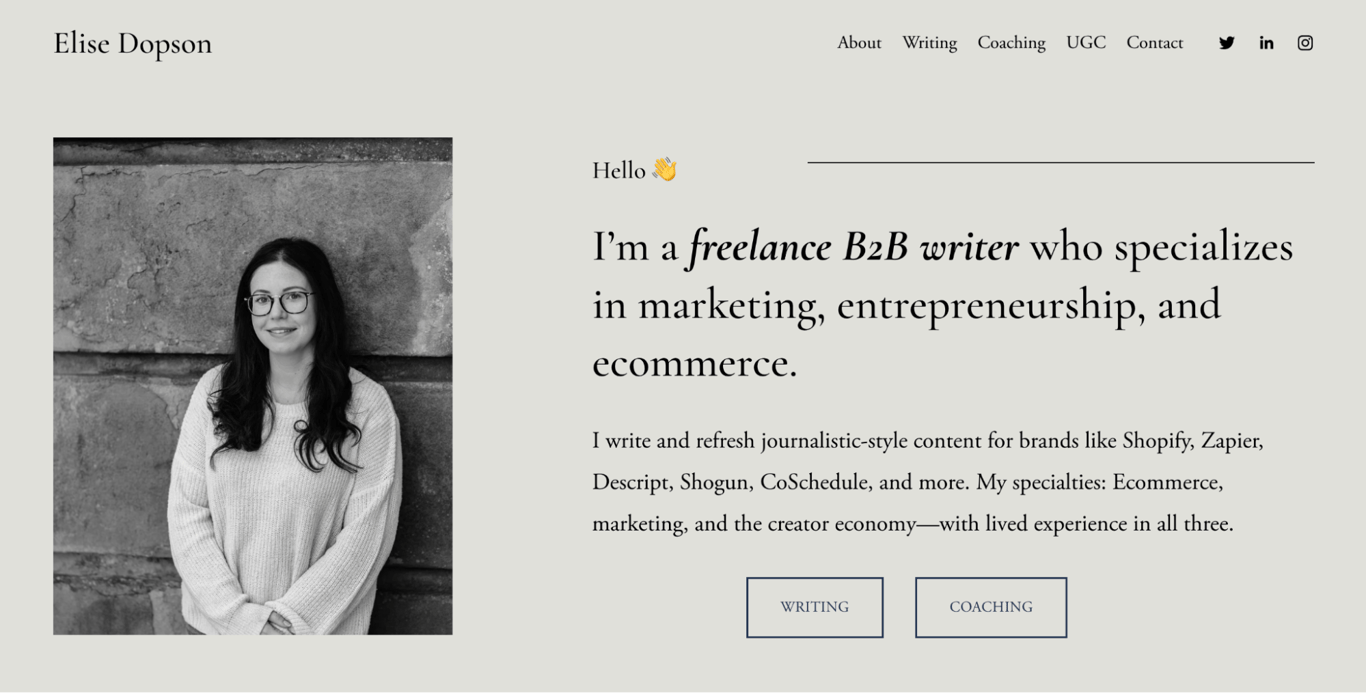Open the LinkedIn profile icon

coord(1266,43)
